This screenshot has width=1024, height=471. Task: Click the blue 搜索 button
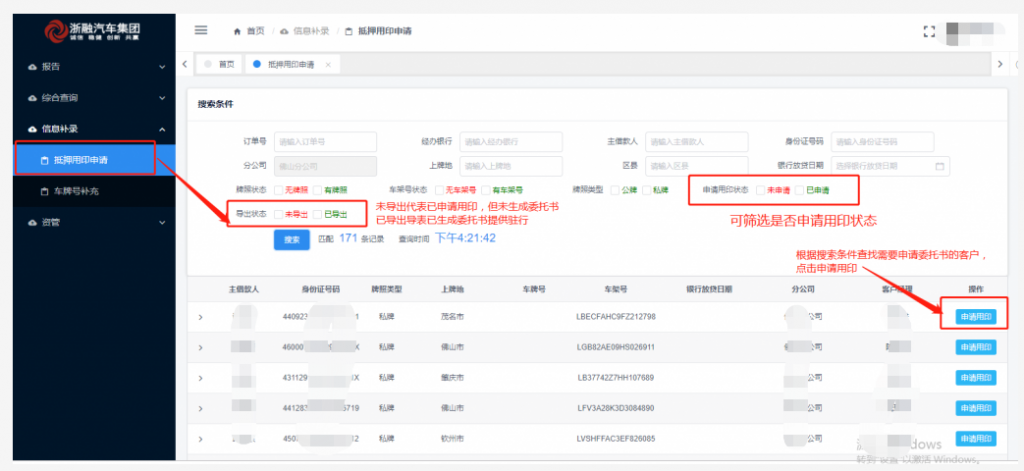[x=291, y=240]
